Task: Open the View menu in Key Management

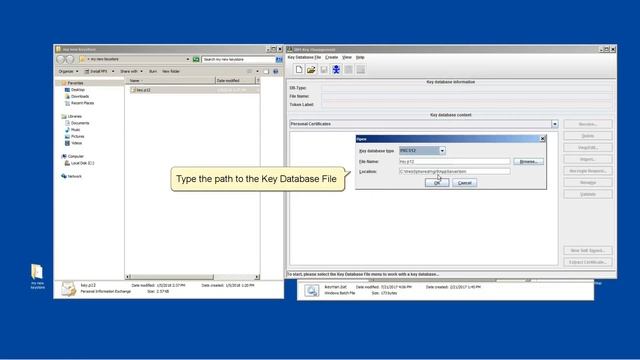Action: coord(347,58)
